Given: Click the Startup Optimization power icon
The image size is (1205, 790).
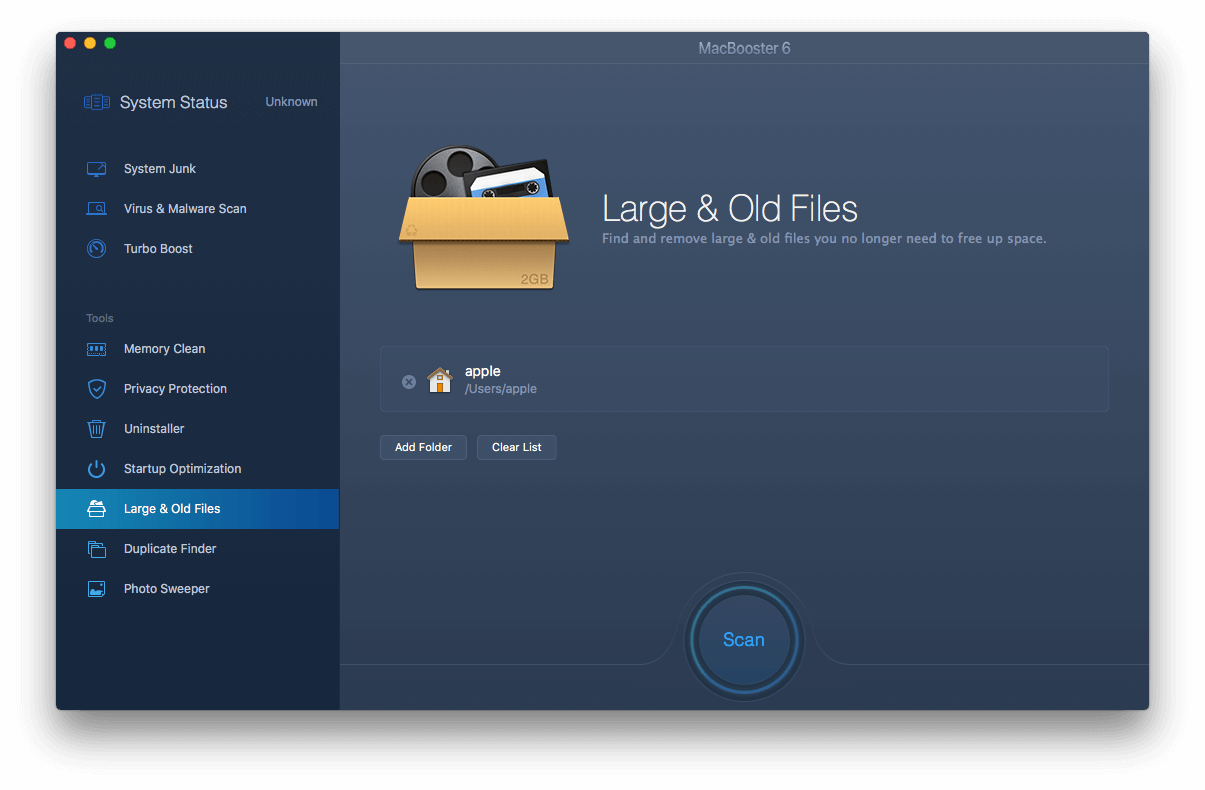Looking at the screenshot, I should coord(96,468).
